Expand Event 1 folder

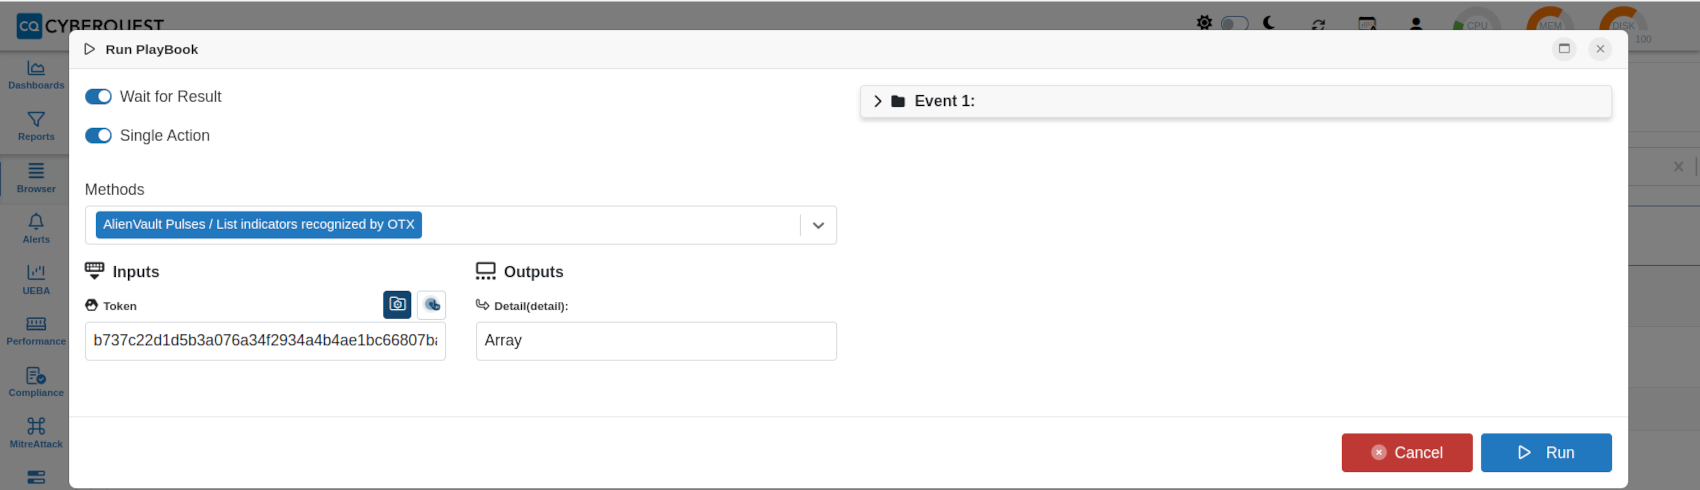878,101
